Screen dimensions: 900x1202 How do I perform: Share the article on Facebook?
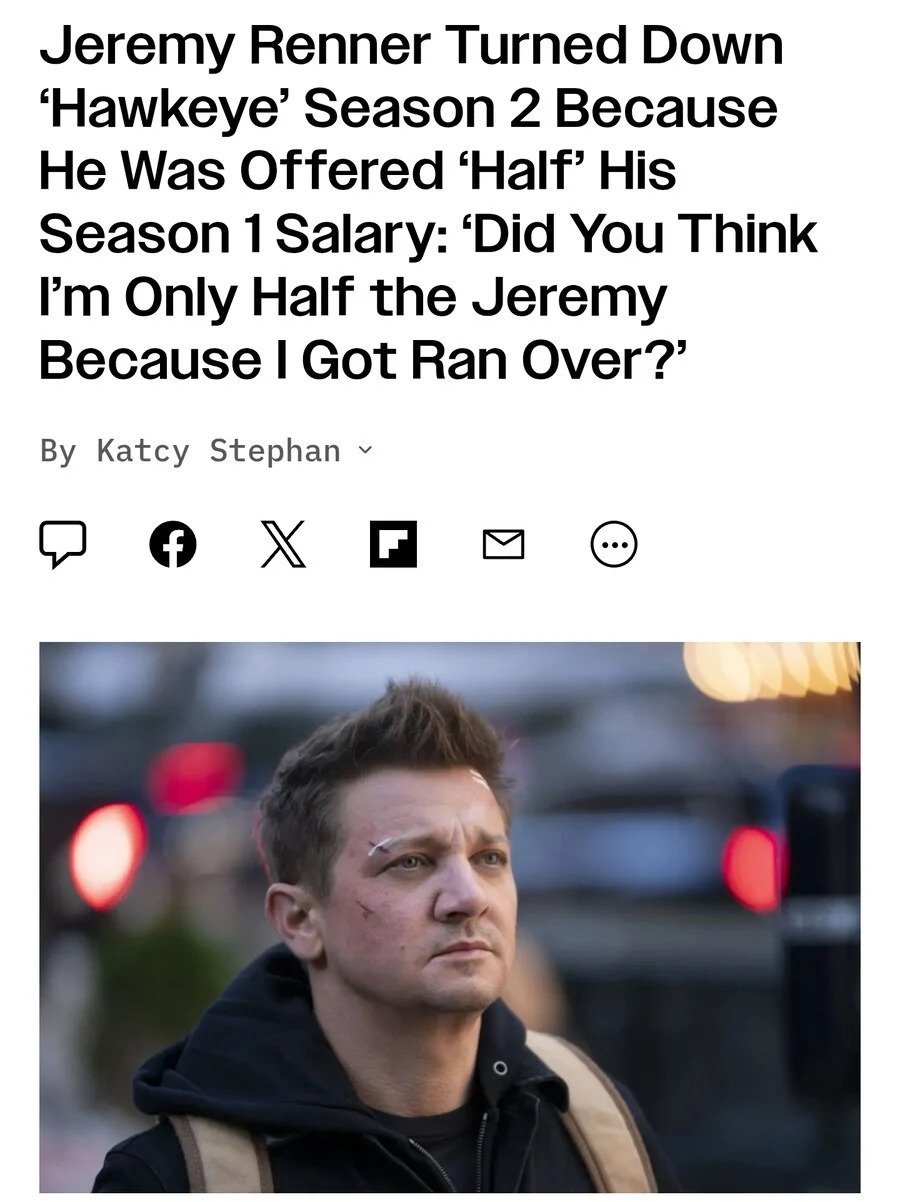point(172,544)
